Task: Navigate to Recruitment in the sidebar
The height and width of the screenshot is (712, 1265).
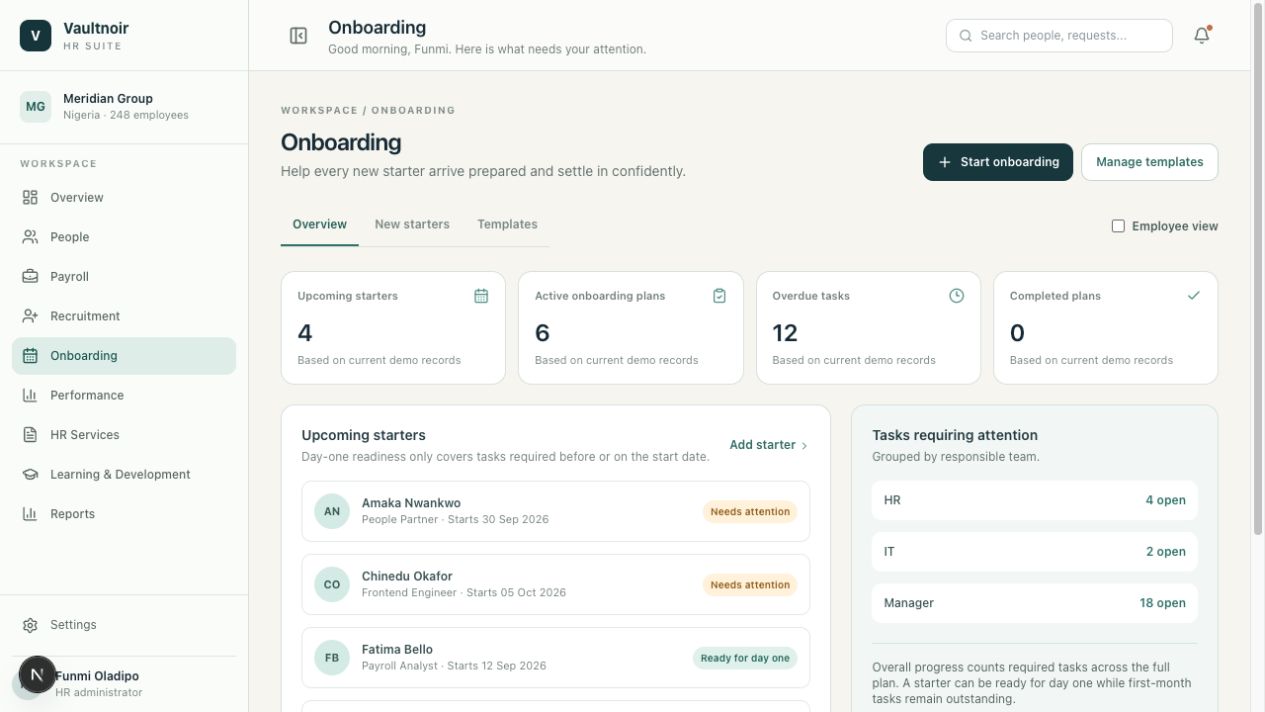Action: click(x=124, y=316)
